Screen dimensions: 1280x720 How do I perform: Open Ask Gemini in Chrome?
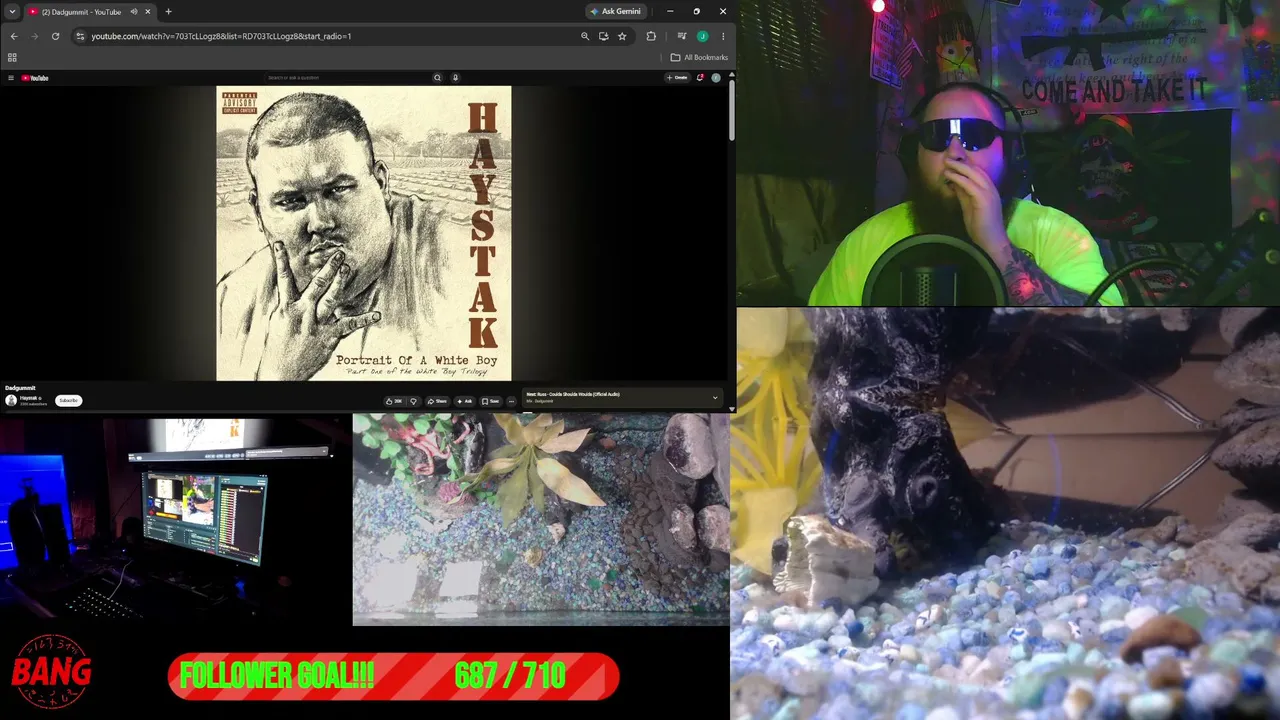click(x=615, y=11)
